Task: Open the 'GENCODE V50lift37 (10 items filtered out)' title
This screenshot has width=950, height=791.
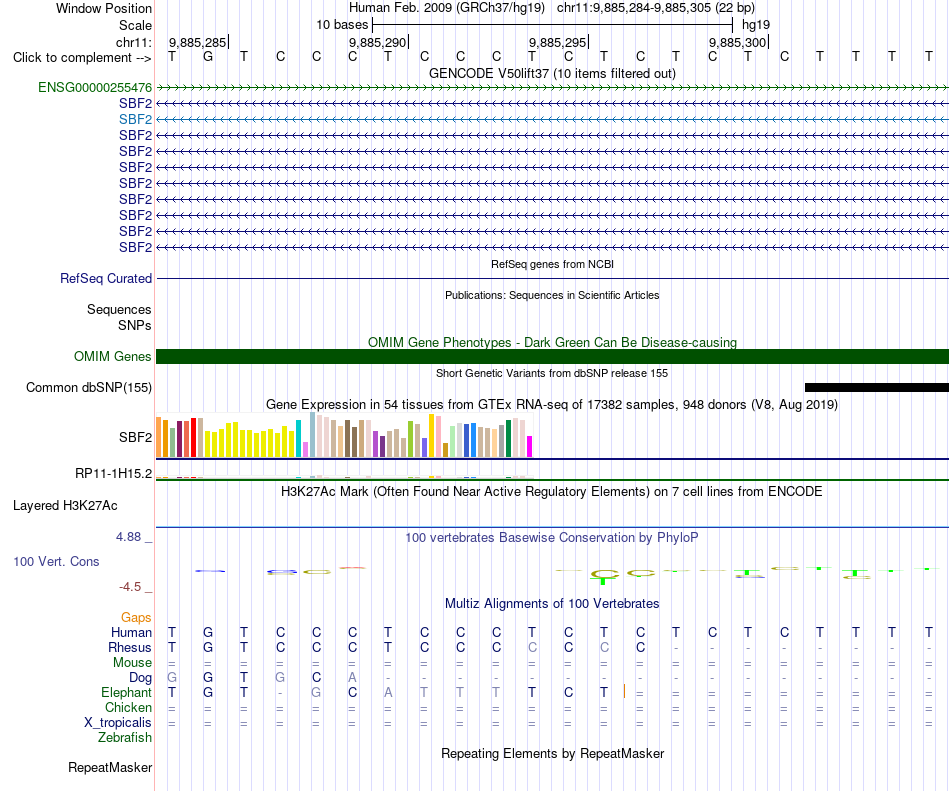Action: pos(552,73)
